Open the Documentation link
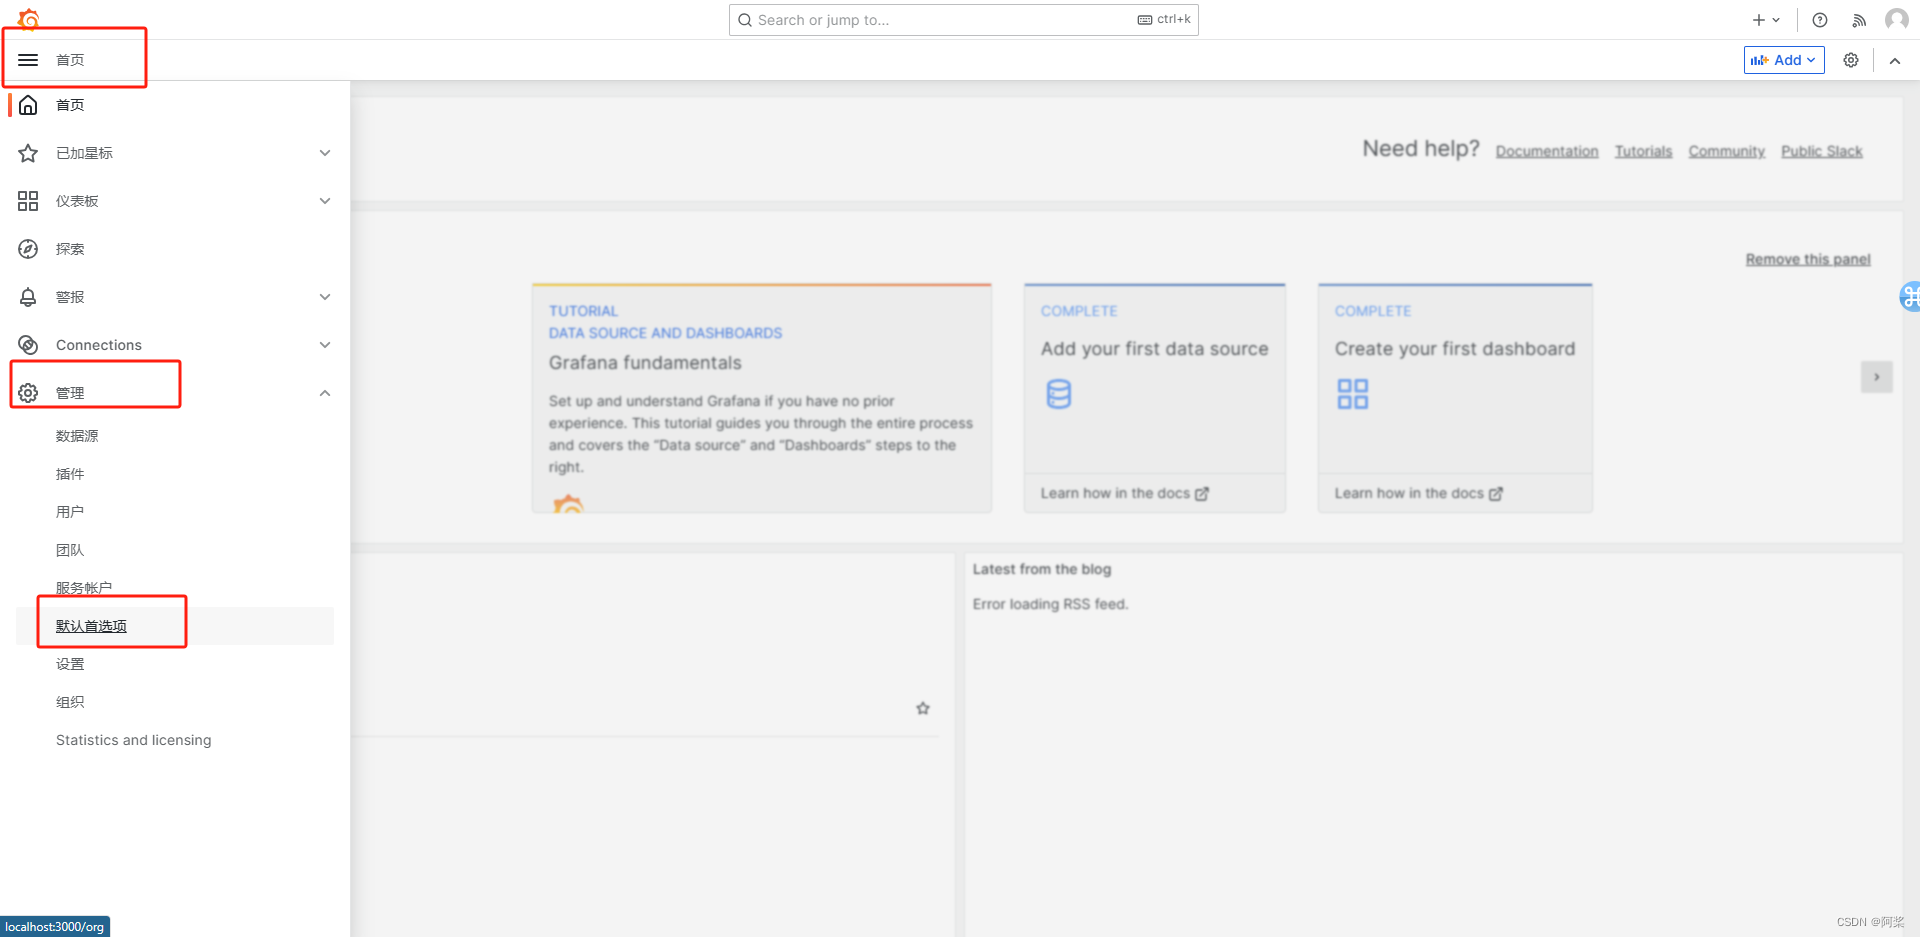This screenshot has height=937, width=1920. click(1547, 151)
